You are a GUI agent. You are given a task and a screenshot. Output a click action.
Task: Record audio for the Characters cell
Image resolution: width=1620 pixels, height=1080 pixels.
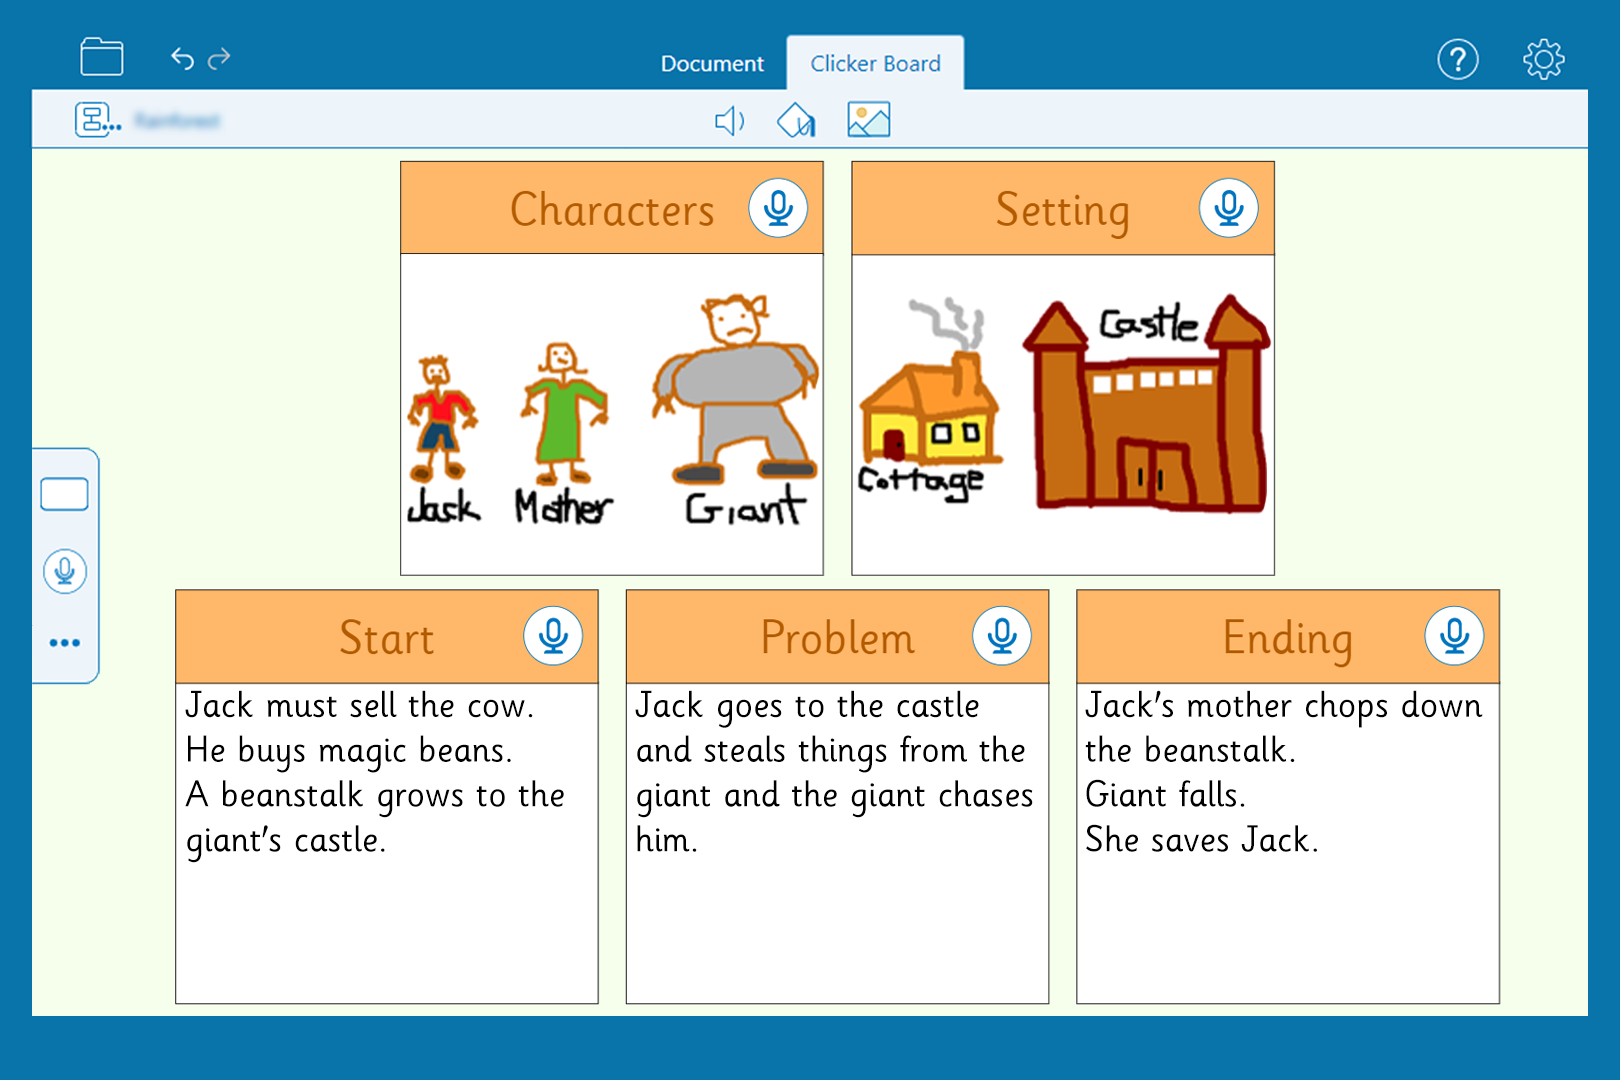point(778,208)
